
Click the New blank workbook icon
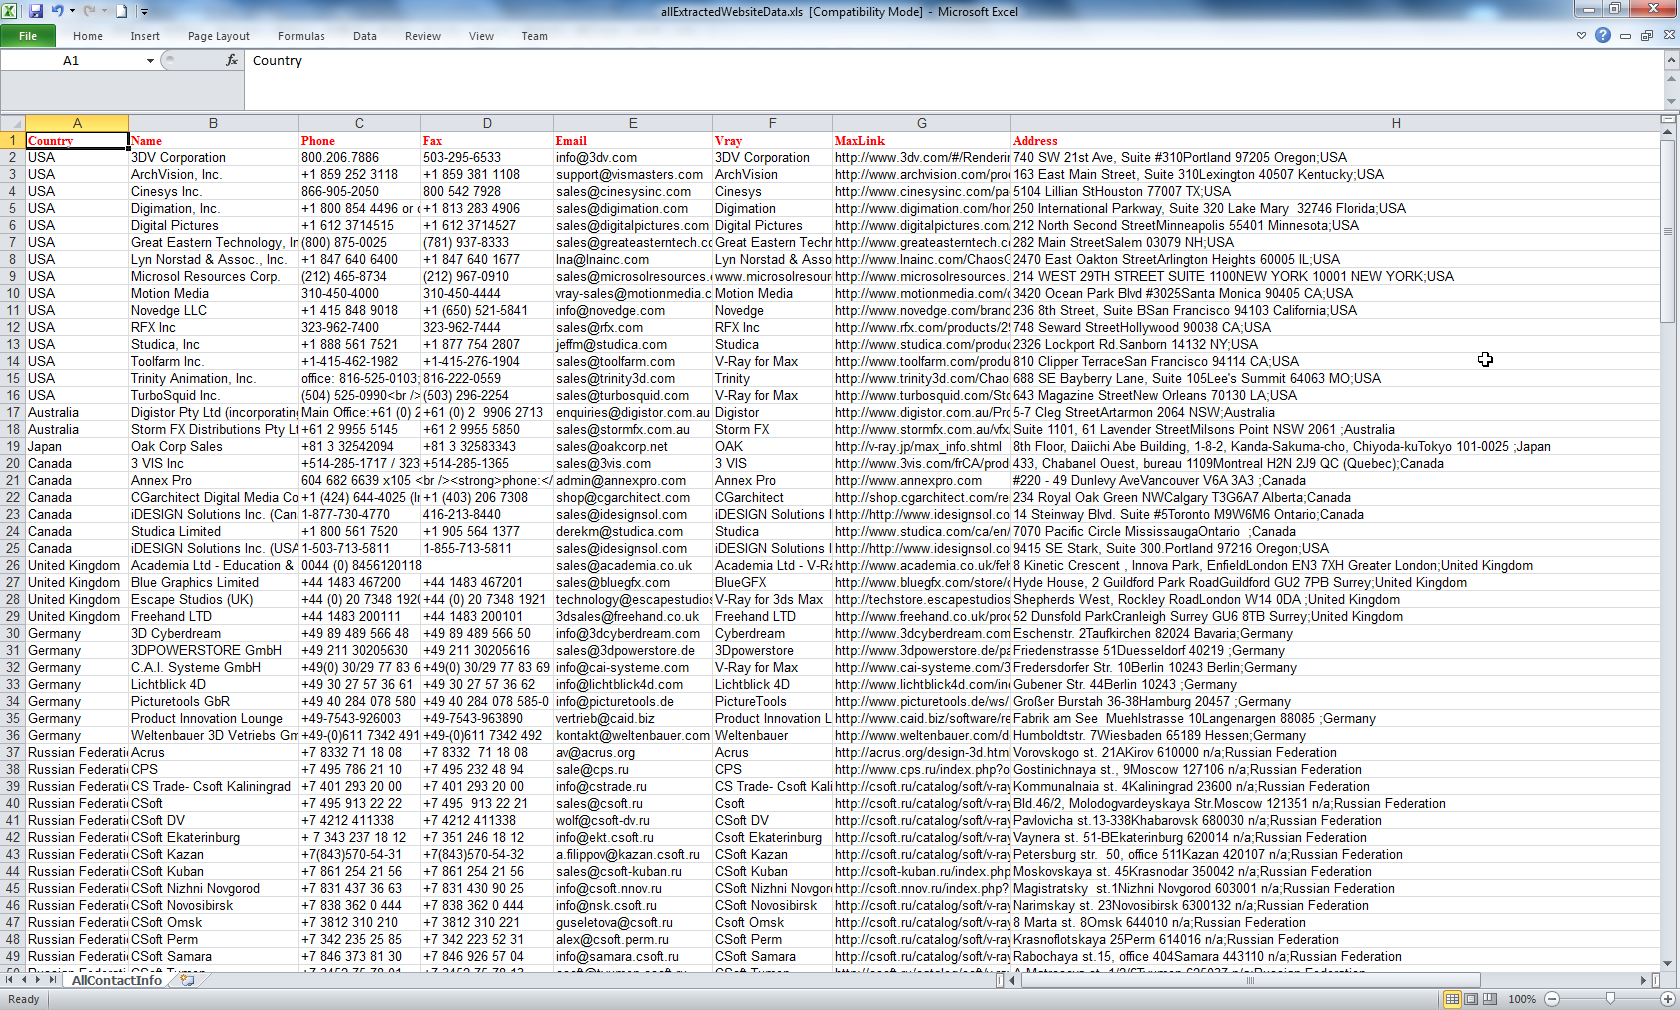pos(121,11)
